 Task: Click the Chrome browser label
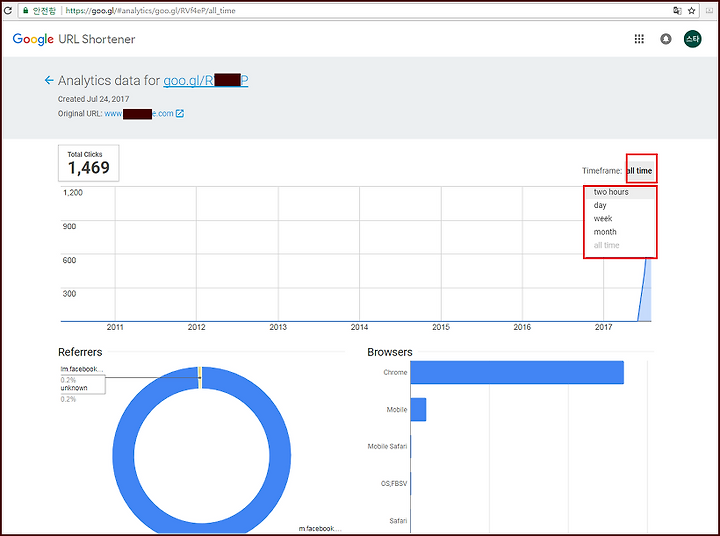click(x=395, y=372)
